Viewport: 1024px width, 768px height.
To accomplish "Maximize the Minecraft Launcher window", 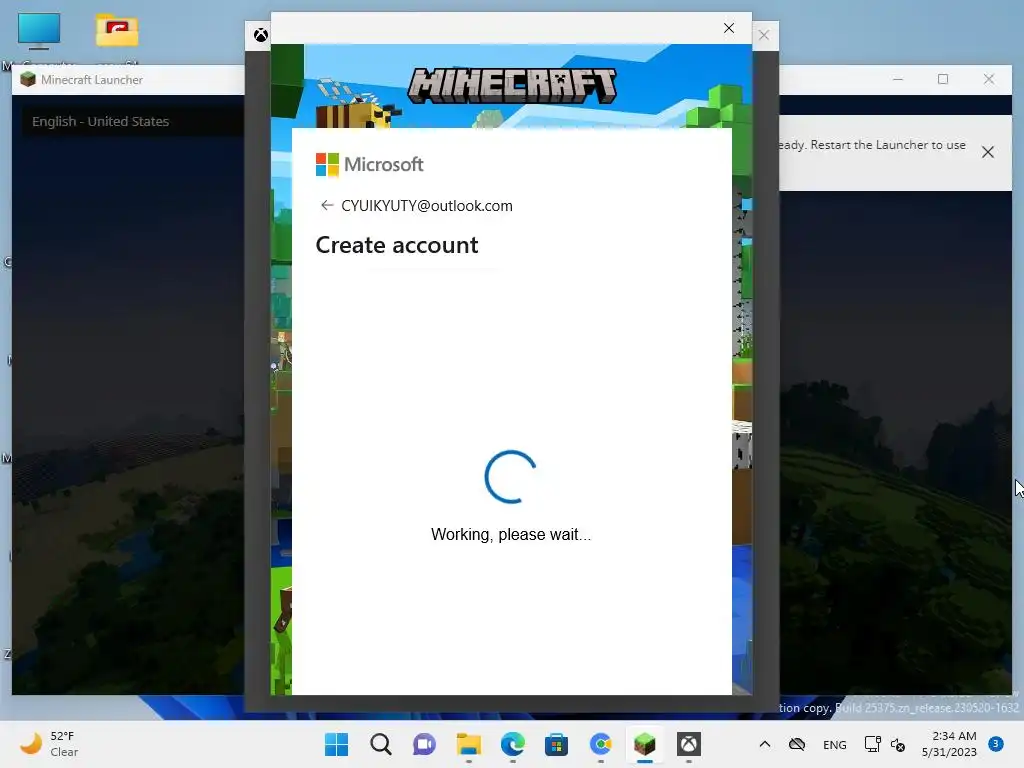I will coord(942,80).
